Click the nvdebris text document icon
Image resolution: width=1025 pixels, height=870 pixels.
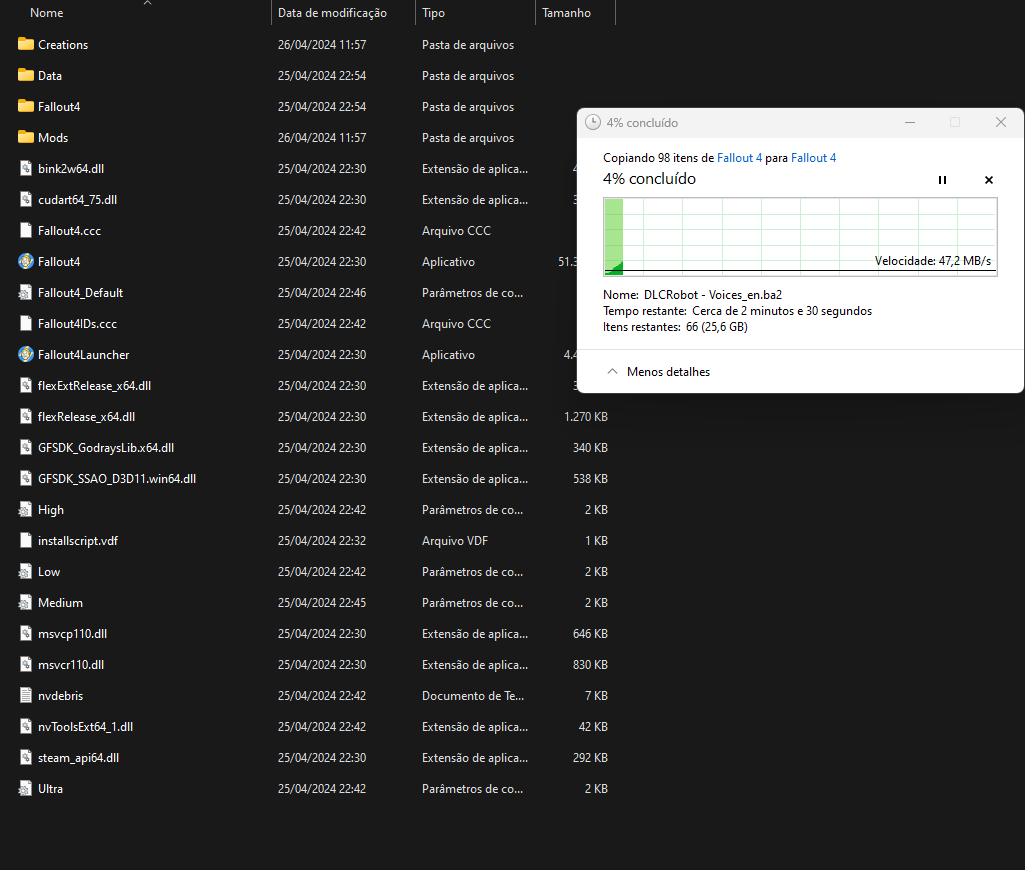pyautogui.click(x=25, y=695)
